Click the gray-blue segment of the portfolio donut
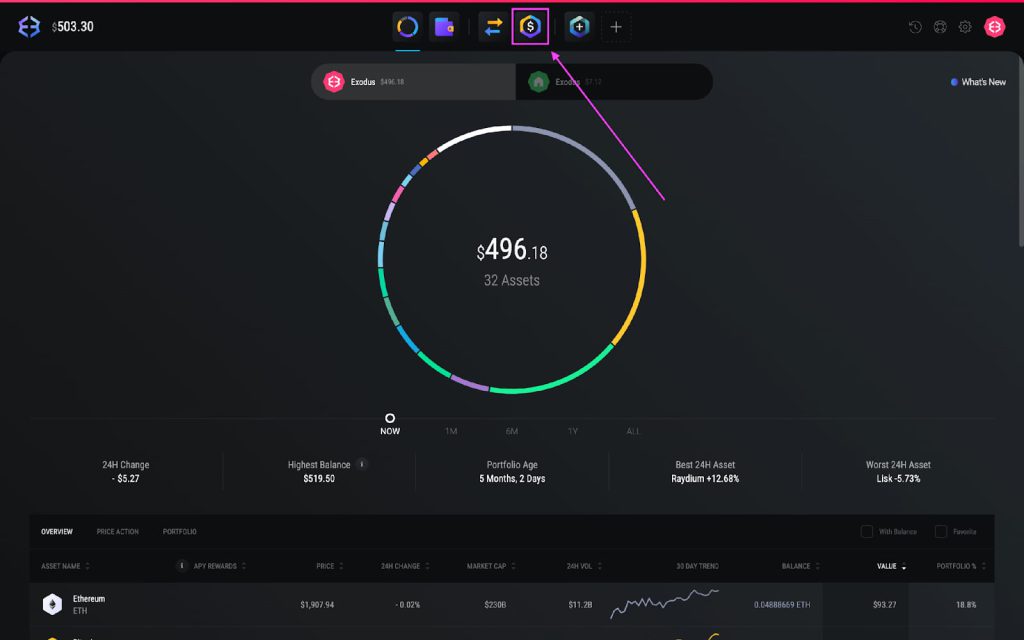The image size is (1024, 640). pos(586,152)
